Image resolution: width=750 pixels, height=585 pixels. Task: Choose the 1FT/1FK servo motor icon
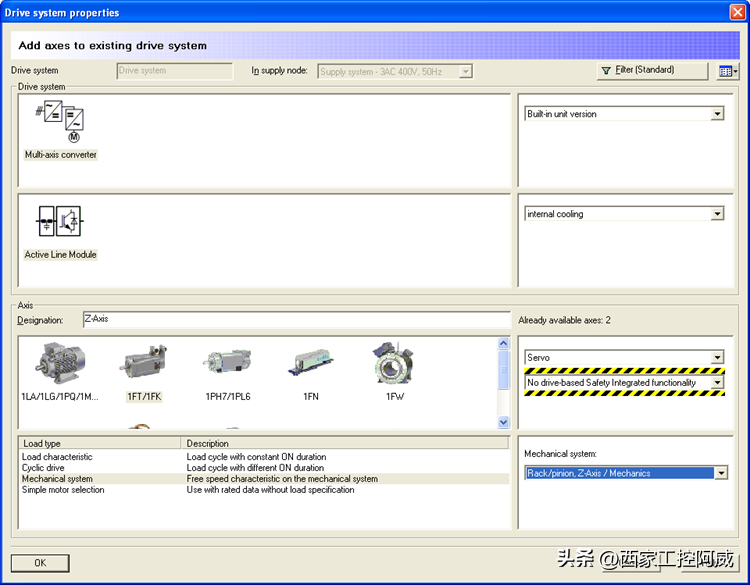click(144, 366)
